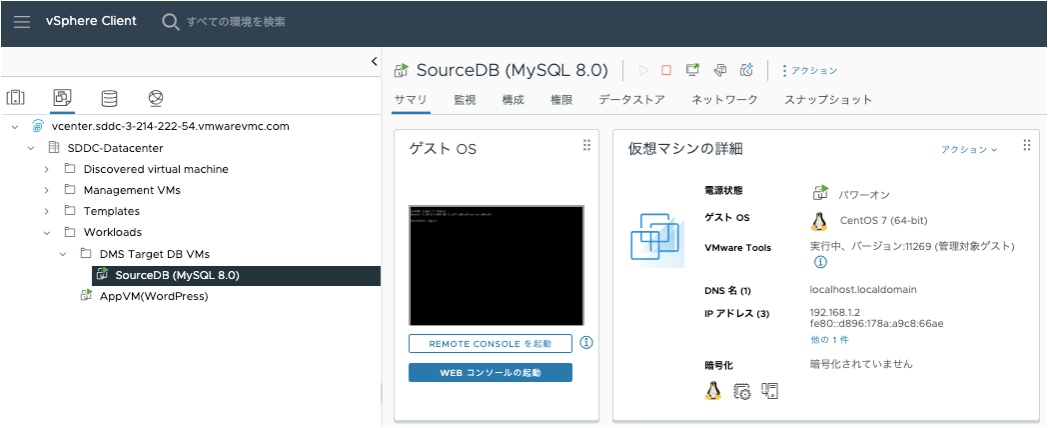Click the Linux penguin icon under 暗号化

pyautogui.click(x=713, y=391)
